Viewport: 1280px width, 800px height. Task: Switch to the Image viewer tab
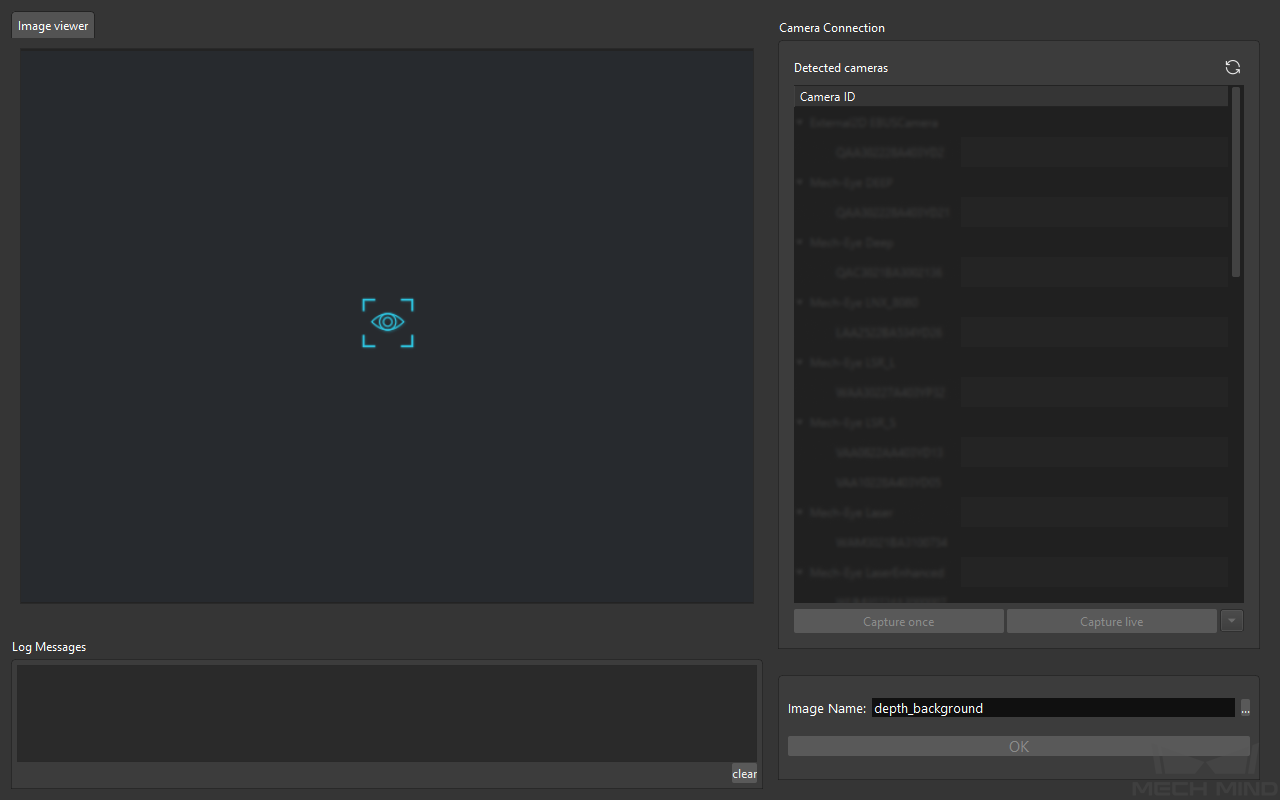(53, 26)
